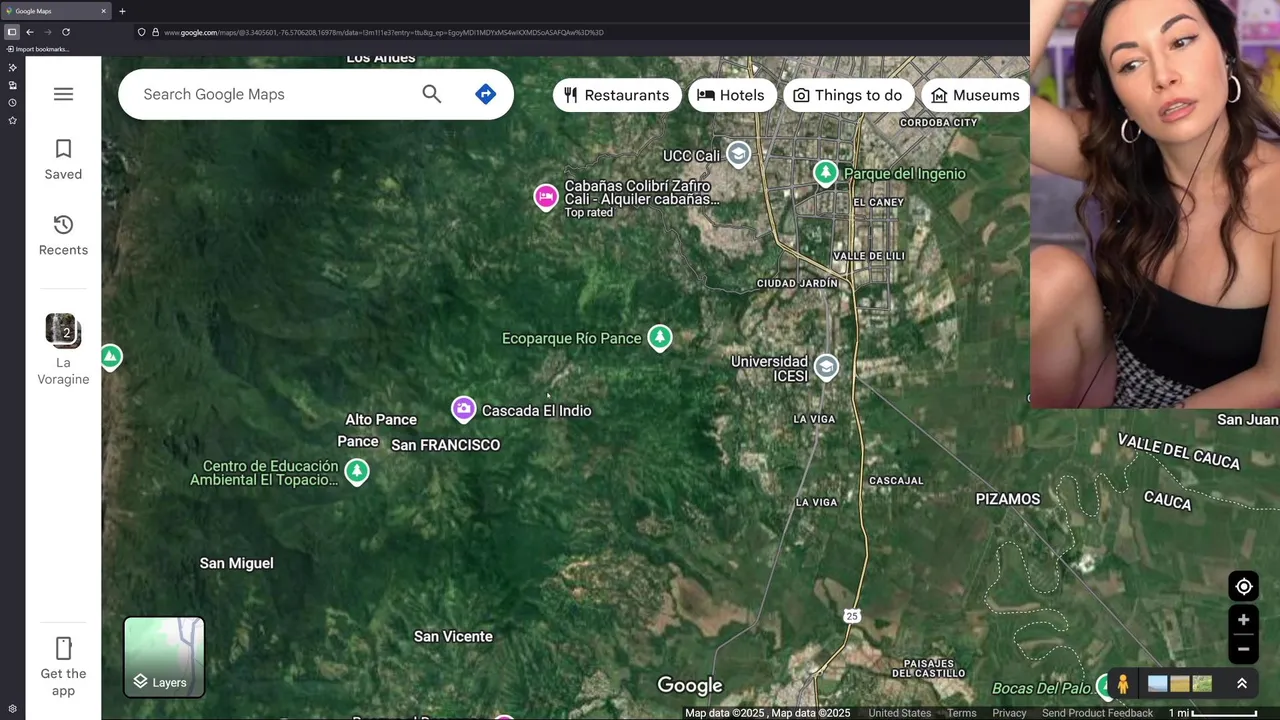Click the EL CANEY map label

879,202
